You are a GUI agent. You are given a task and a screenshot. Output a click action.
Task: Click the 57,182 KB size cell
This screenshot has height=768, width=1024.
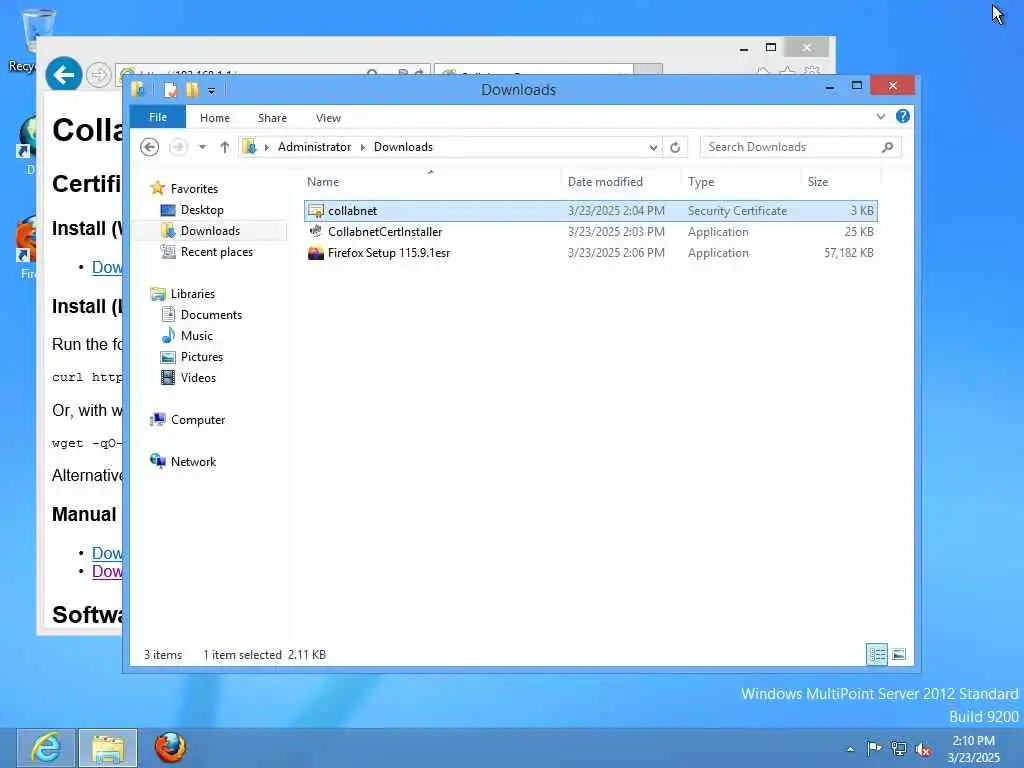[x=848, y=253]
